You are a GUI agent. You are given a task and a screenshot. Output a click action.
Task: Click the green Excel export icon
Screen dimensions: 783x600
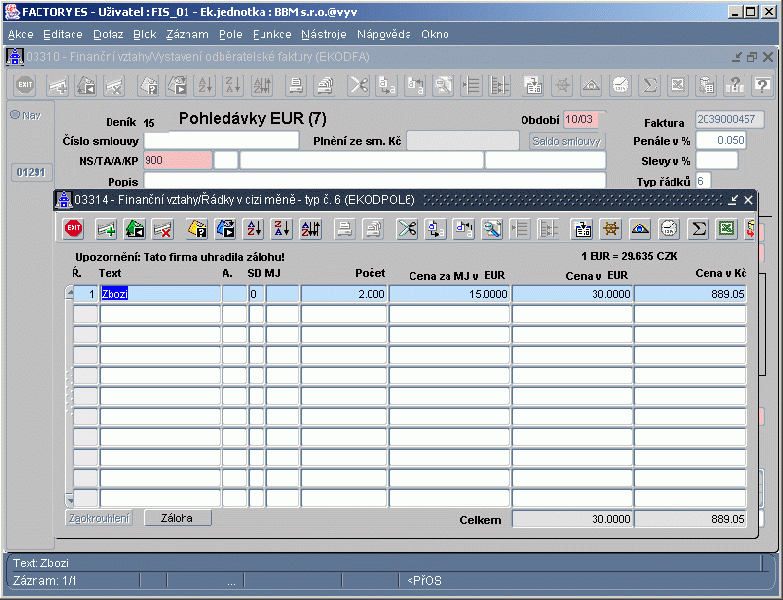pyautogui.click(x=726, y=229)
